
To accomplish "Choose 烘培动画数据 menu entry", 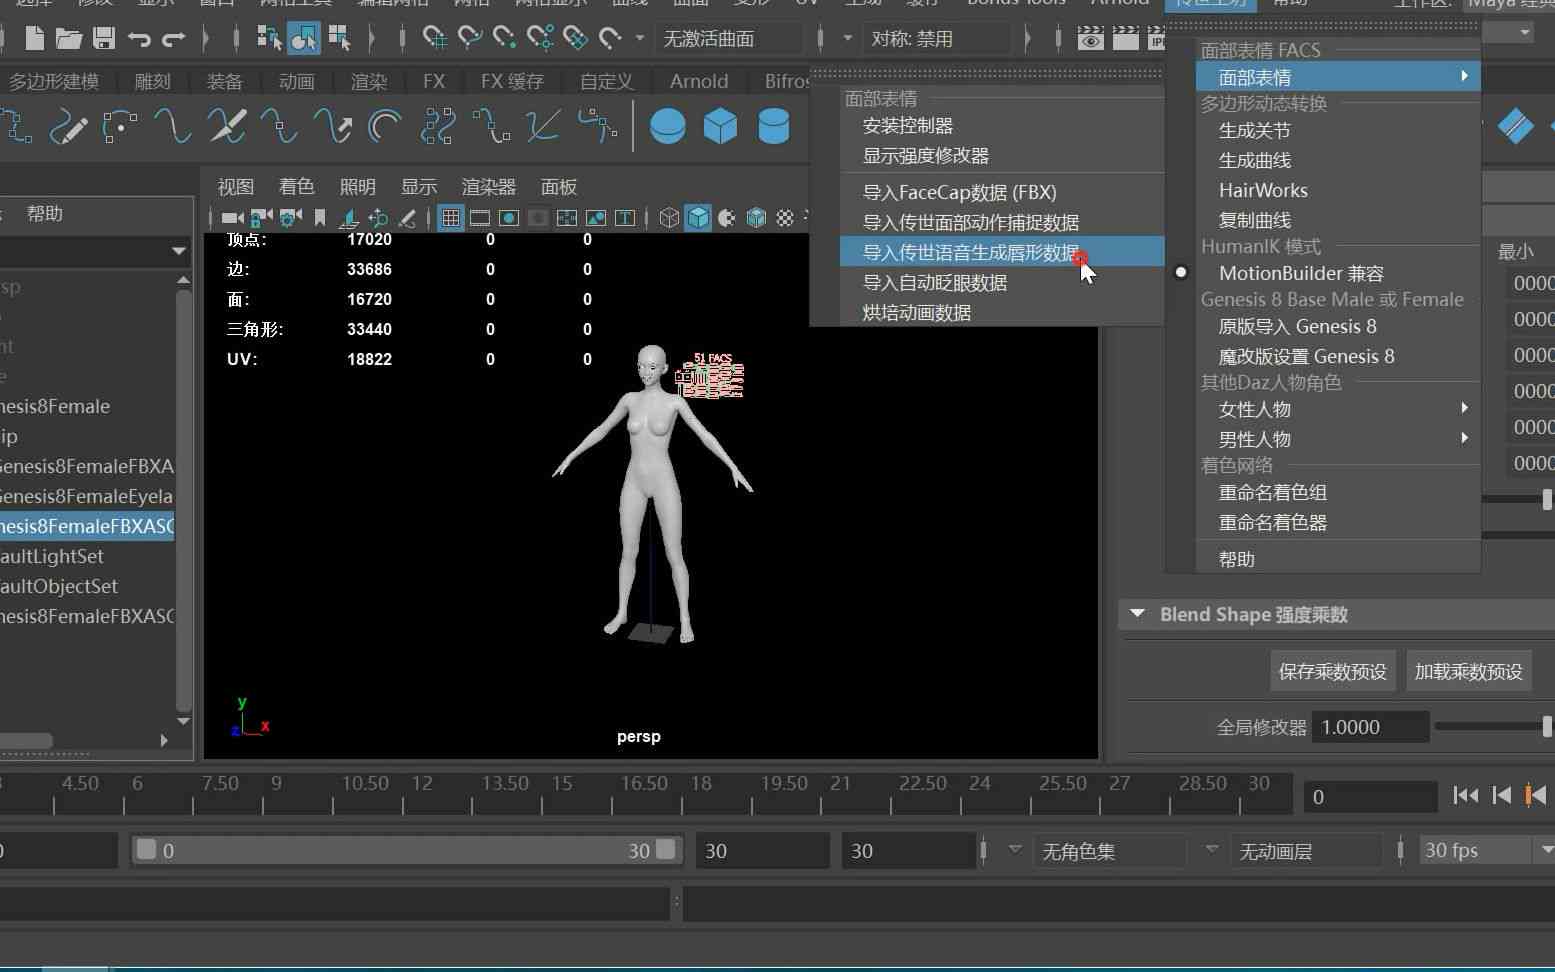I will pos(1001,313).
